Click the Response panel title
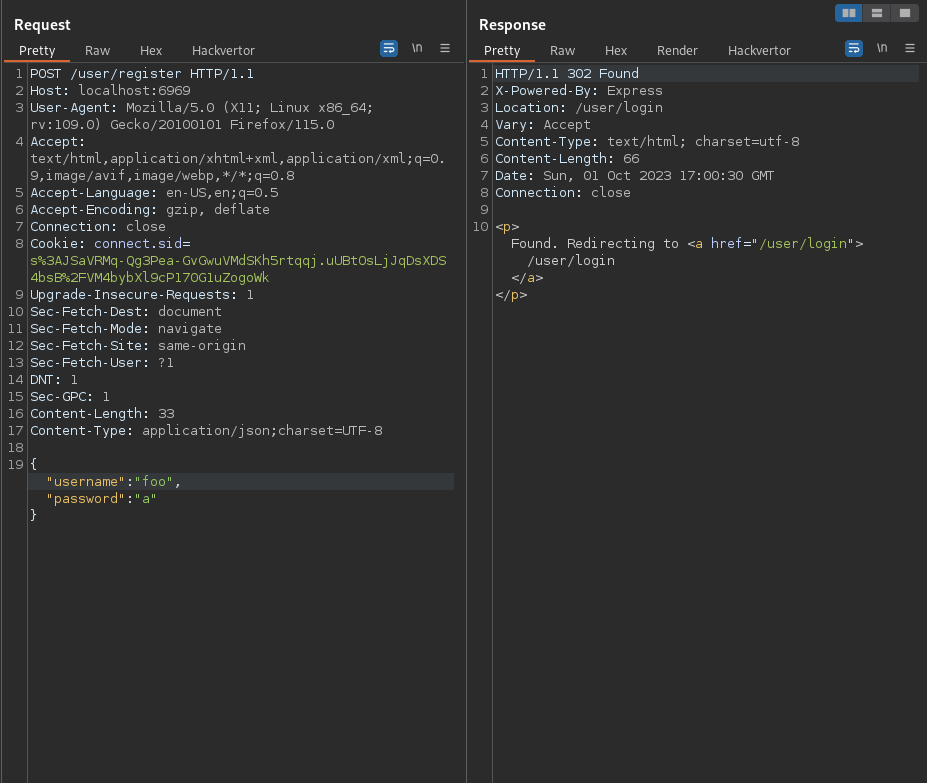Image resolution: width=927 pixels, height=783 pixels. [512, 25]
